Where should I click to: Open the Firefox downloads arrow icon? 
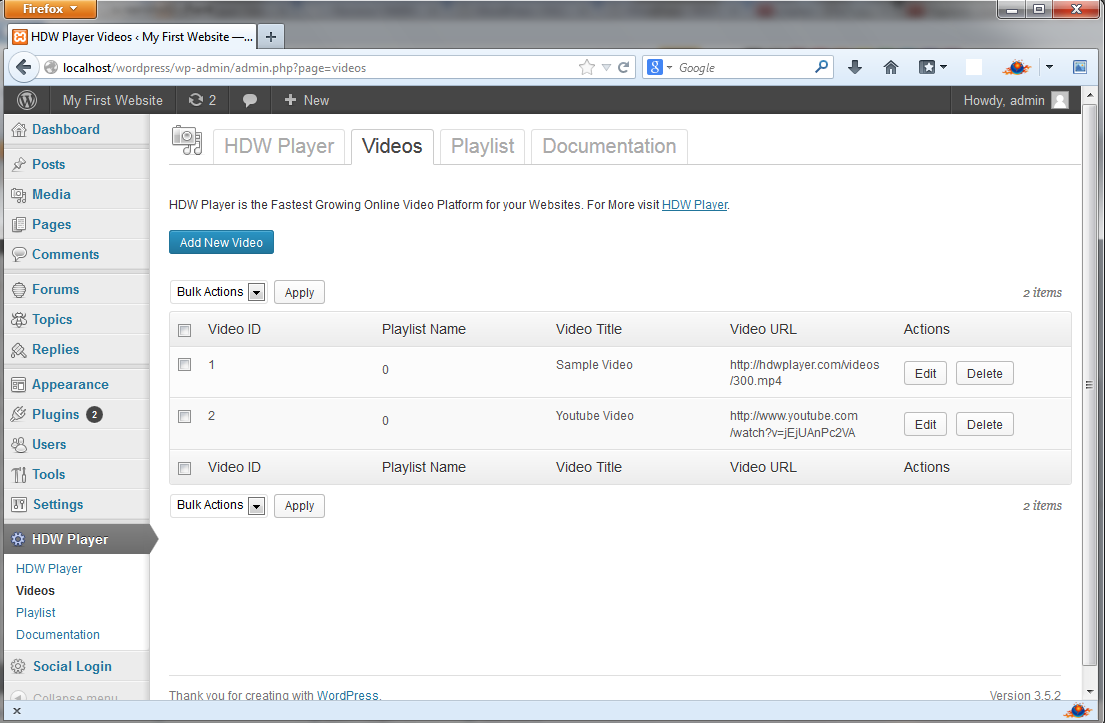855,68
